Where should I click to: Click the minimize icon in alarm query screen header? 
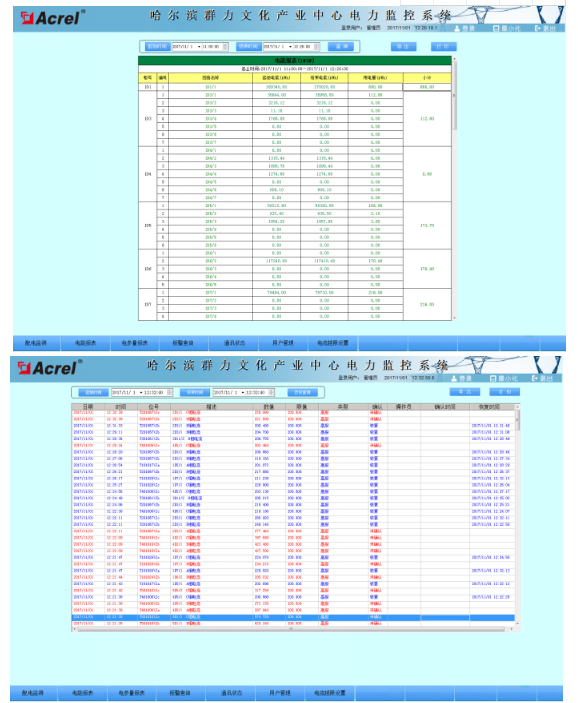point(493,378)
